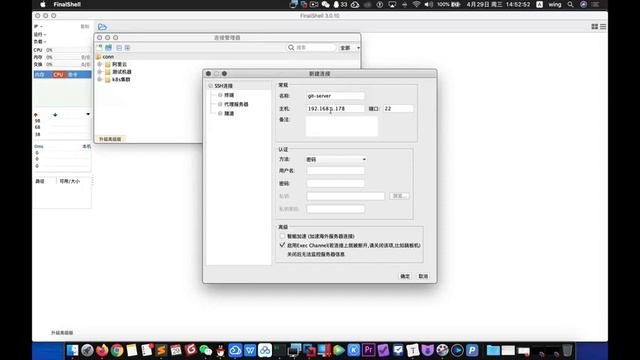The width and height of the screenshot is (640, 360).
Task: Click the list view icon at top right
Action: pos(603,27)
